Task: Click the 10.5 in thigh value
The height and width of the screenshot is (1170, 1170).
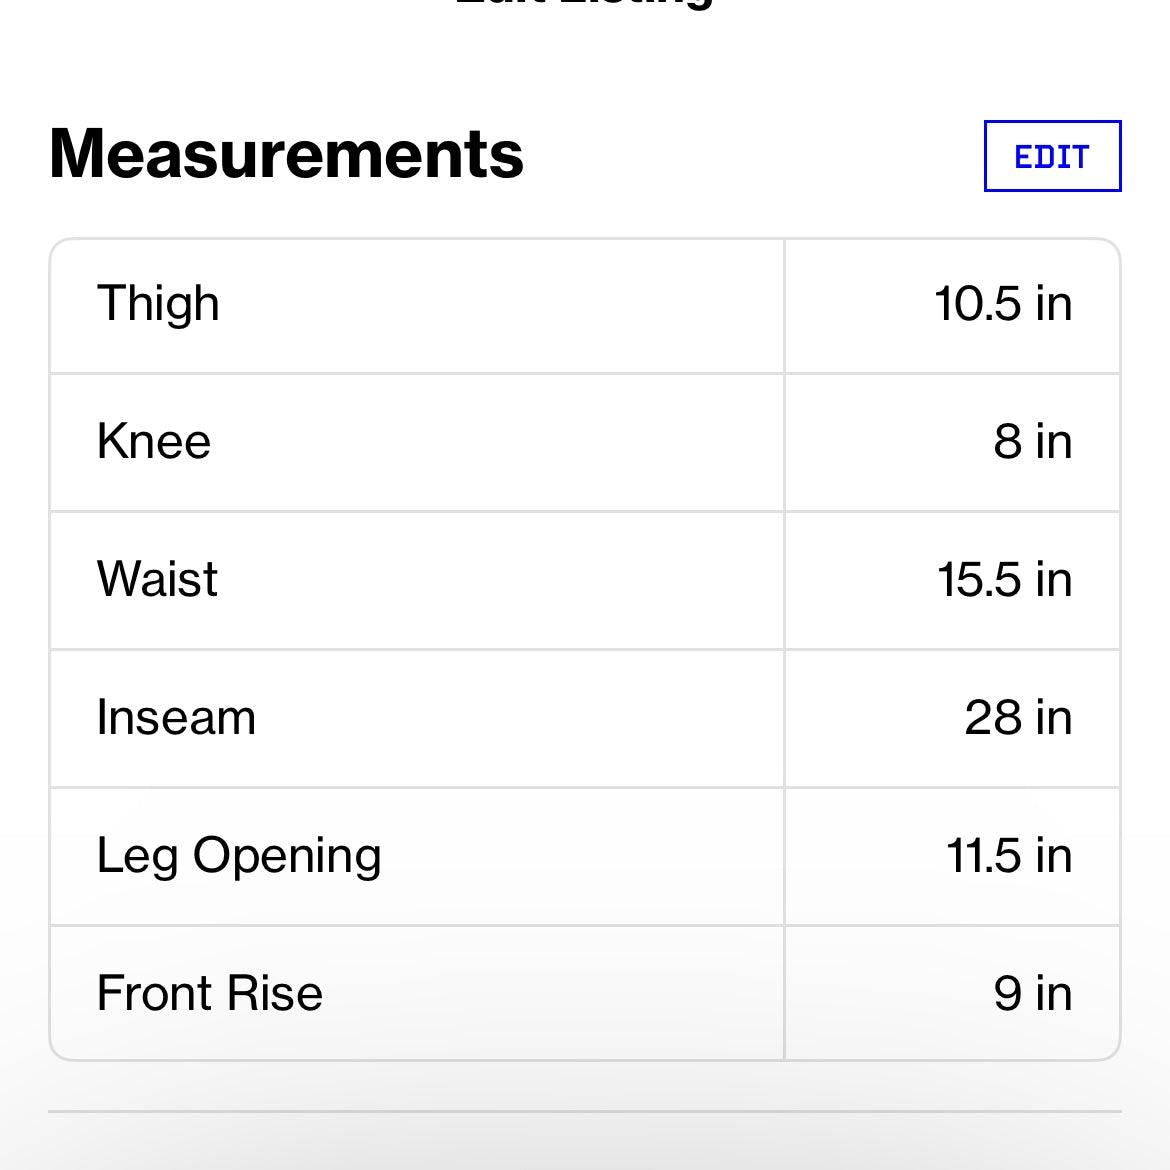Action: pos(1002,304)
